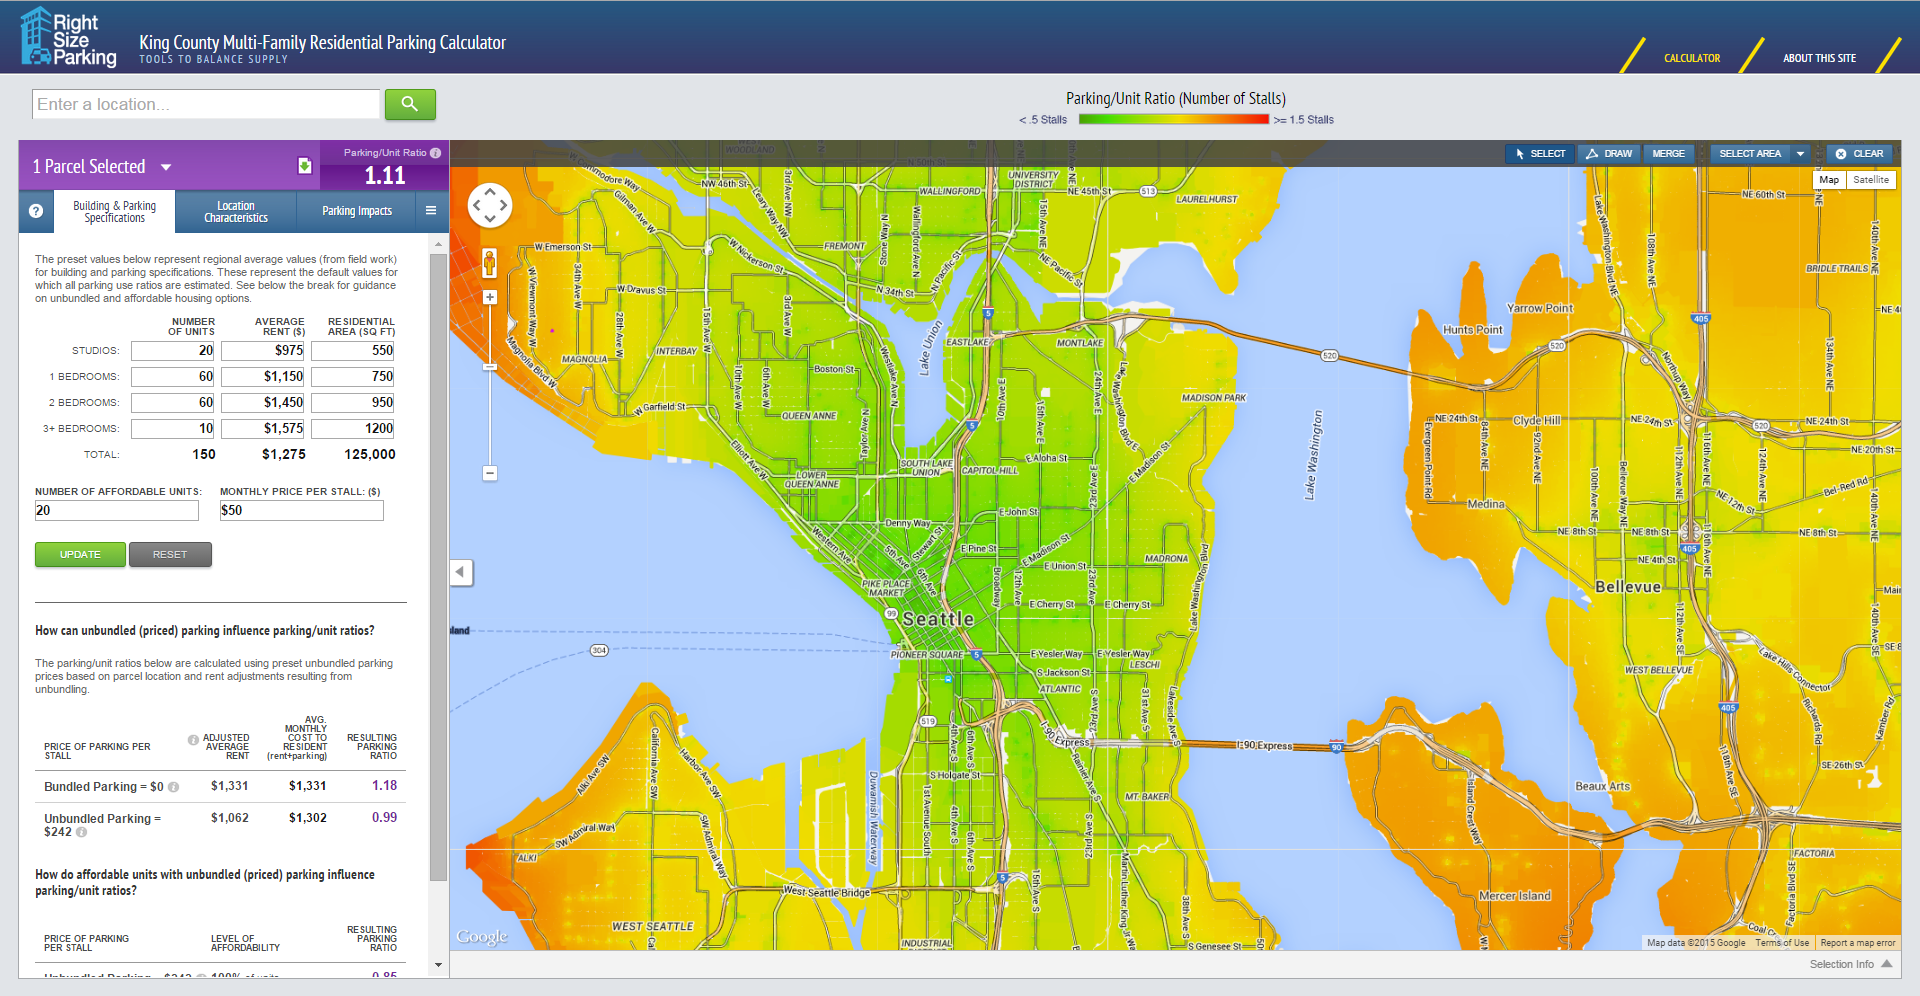1920x996 pixels.
Task: Click 3+ Bedrooms residential area field
Action: 353,429
